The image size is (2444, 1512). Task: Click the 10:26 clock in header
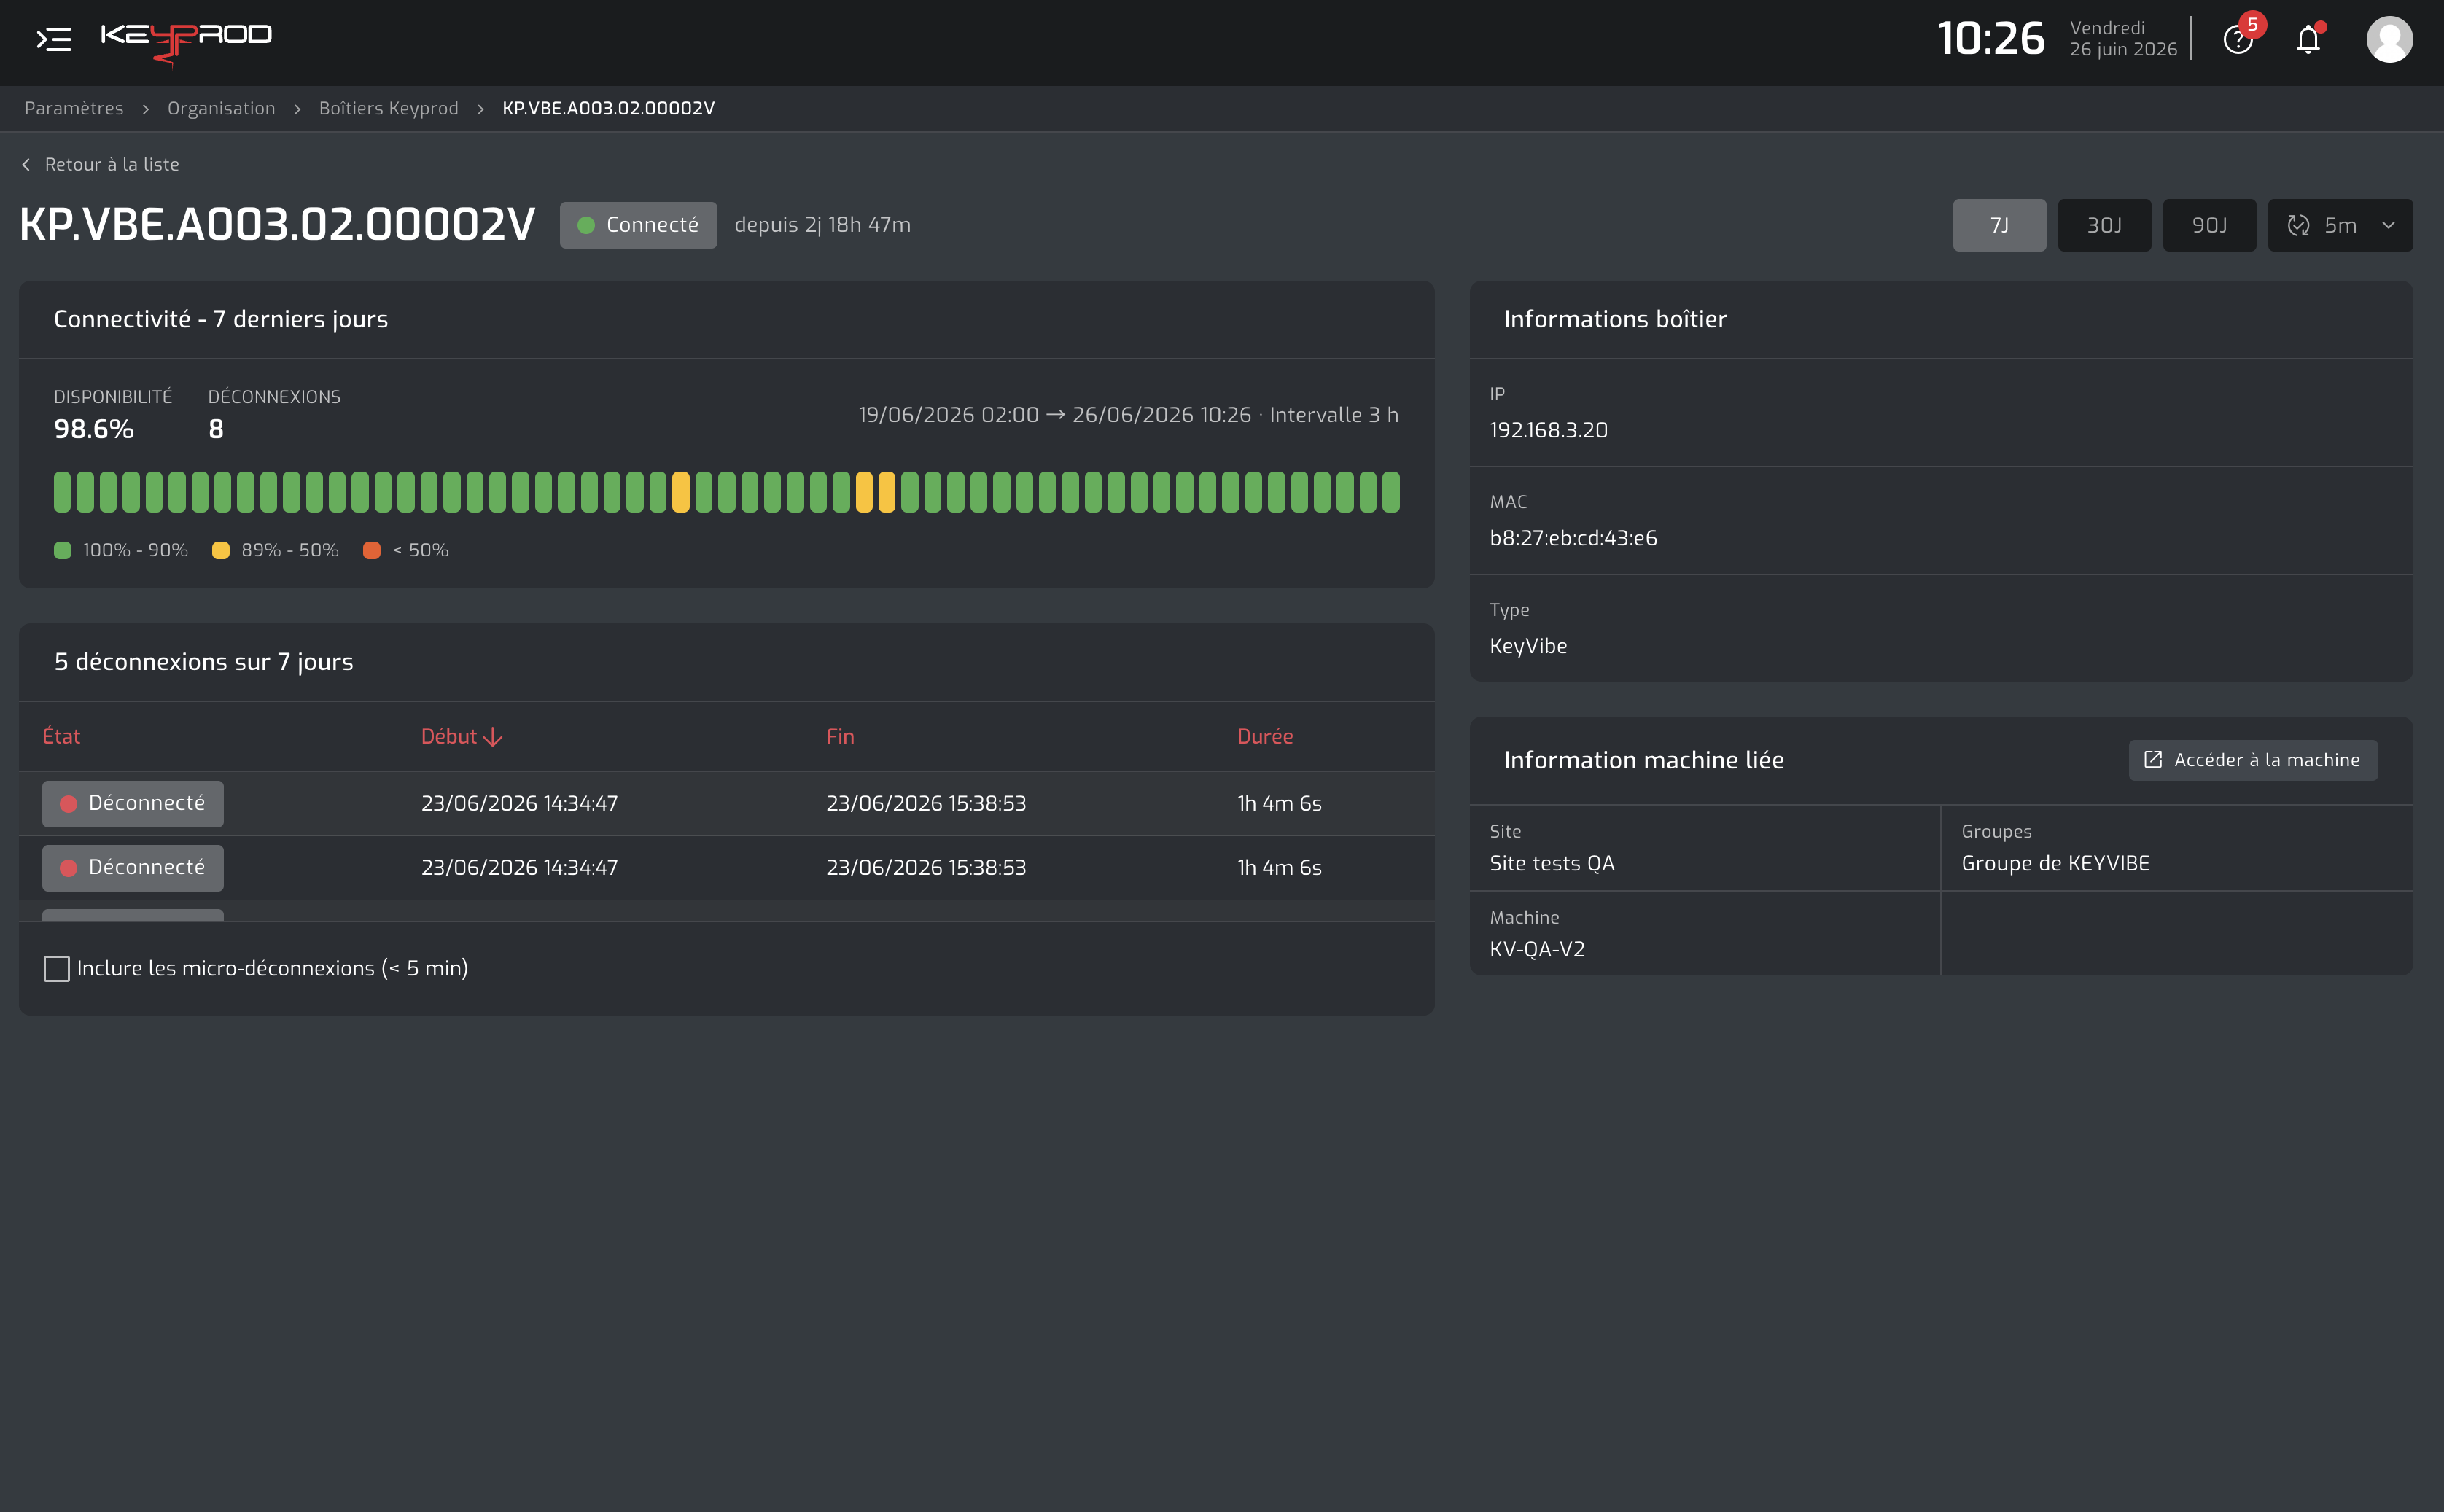pos(1991,38)
